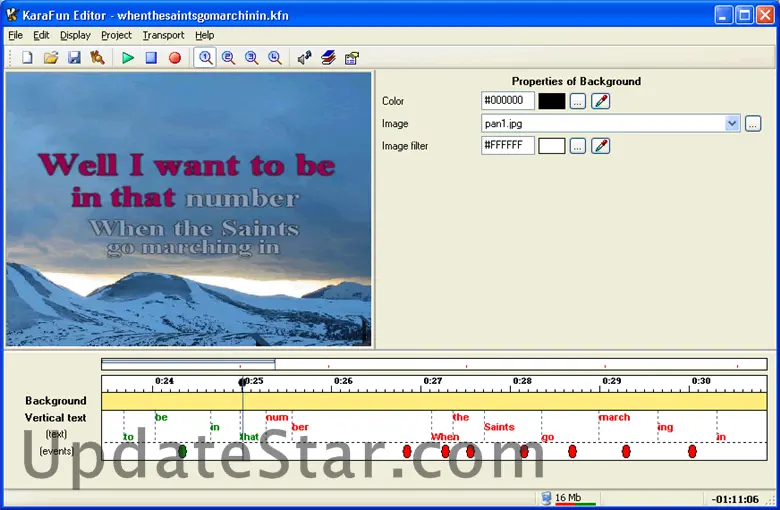The width and height of the screenshot is (780, 510).
Task: Open a file using the folder icon
Action: pyautogui.click(x=50, y=58)
